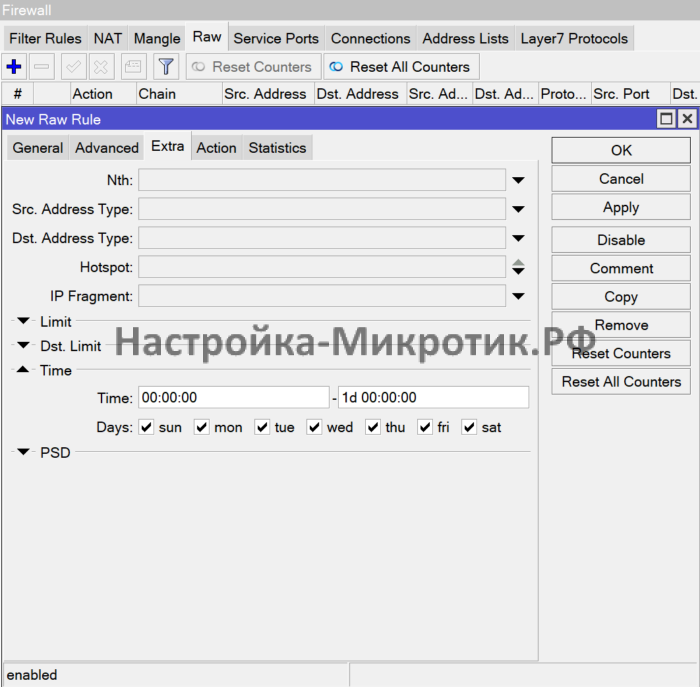Open the Address Lists tab
The image size is (700, 687).
click(x=465, y=39)
